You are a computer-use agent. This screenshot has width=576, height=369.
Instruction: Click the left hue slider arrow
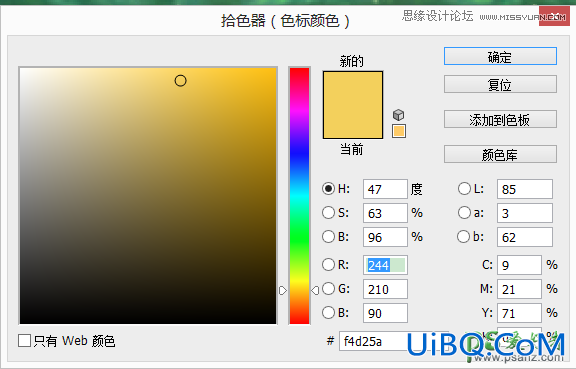[x=282, y=291]
